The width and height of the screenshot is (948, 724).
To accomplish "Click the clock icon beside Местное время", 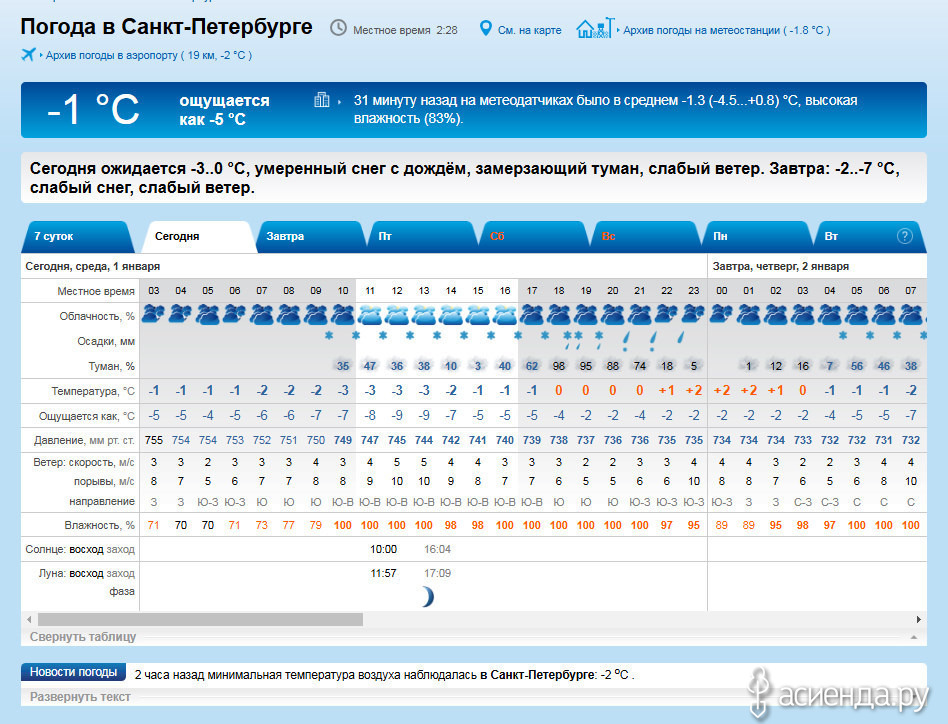I will pos(338,28).
